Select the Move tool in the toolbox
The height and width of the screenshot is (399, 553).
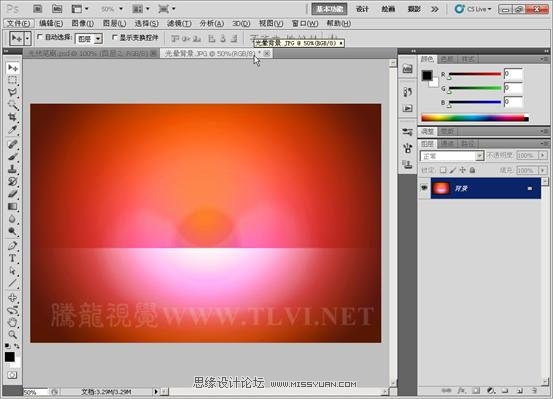pos(13,68)
